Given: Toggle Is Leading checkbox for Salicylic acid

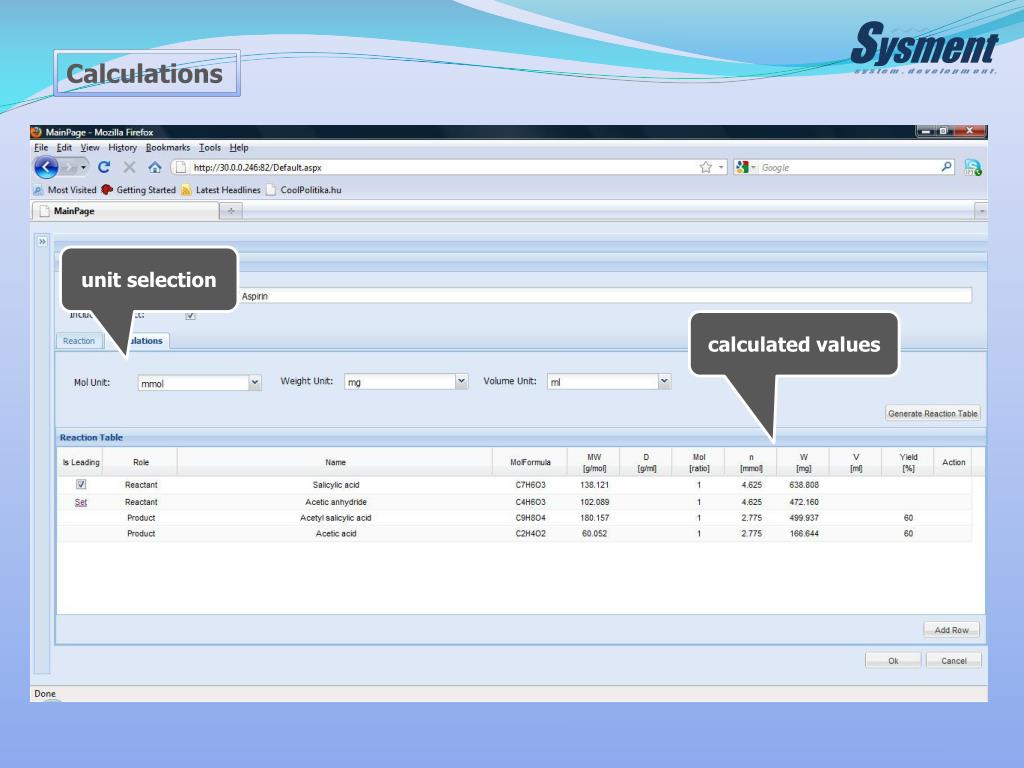Looking at the screenshot, I should tap(81, 485).
